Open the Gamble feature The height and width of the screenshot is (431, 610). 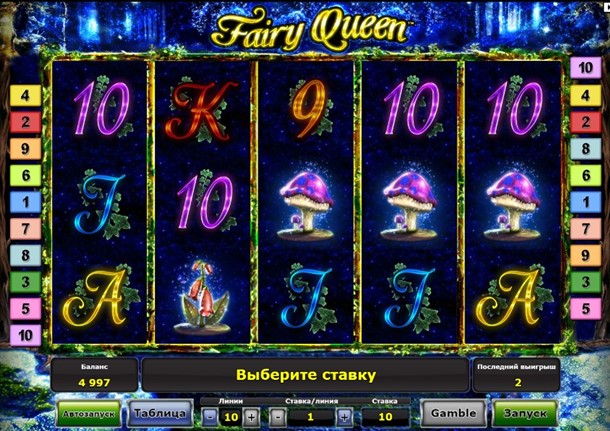tap(454, 413)
